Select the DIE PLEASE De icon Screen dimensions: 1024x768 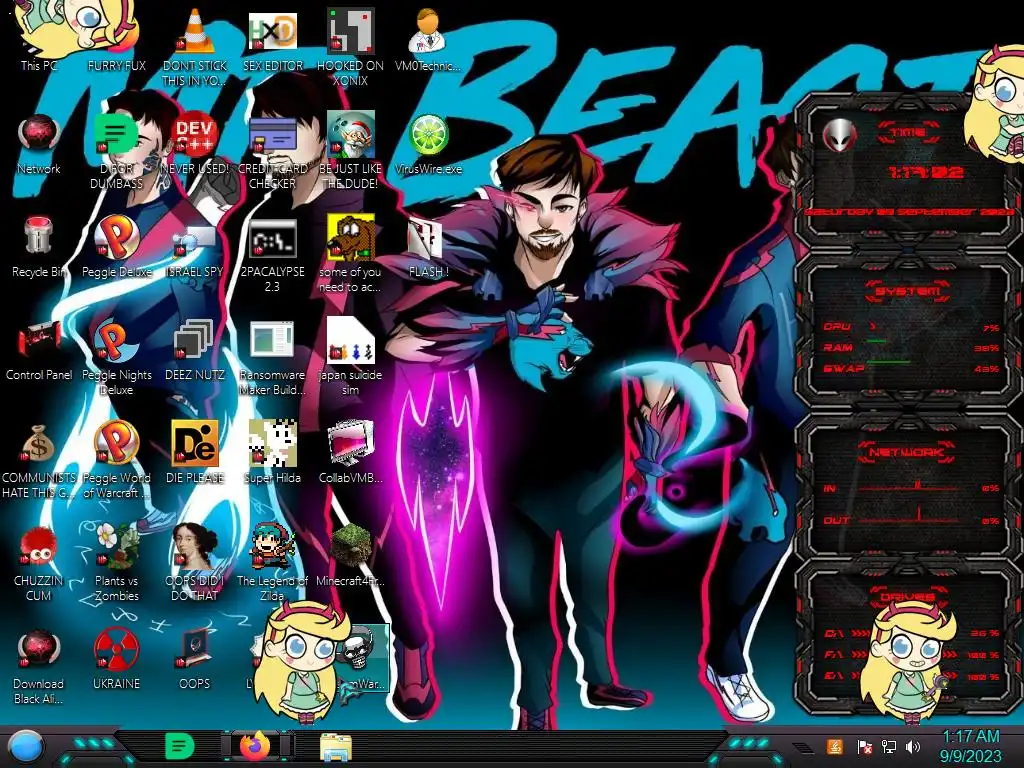point(195,453)
